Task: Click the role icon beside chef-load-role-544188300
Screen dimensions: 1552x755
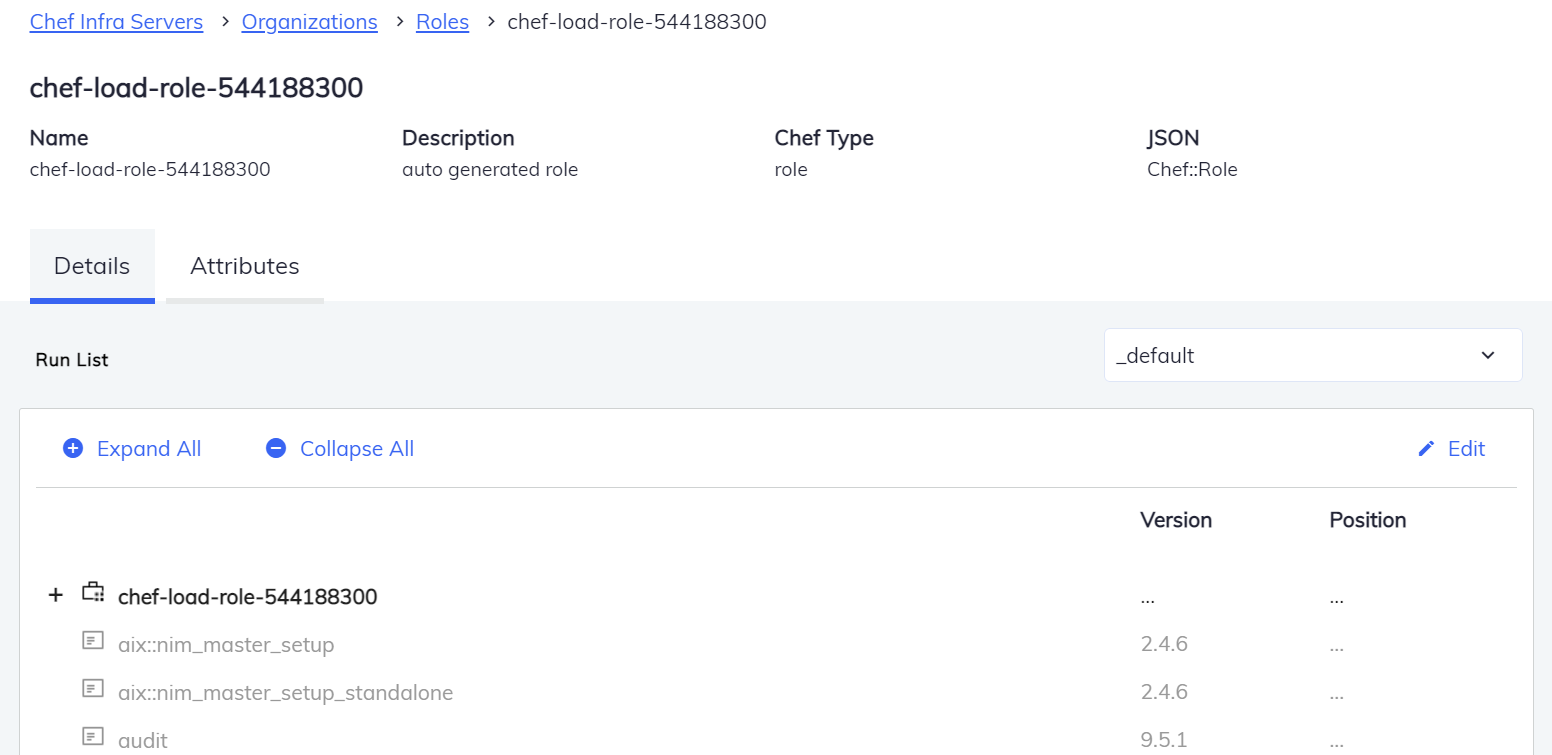Action: point(93,592)
